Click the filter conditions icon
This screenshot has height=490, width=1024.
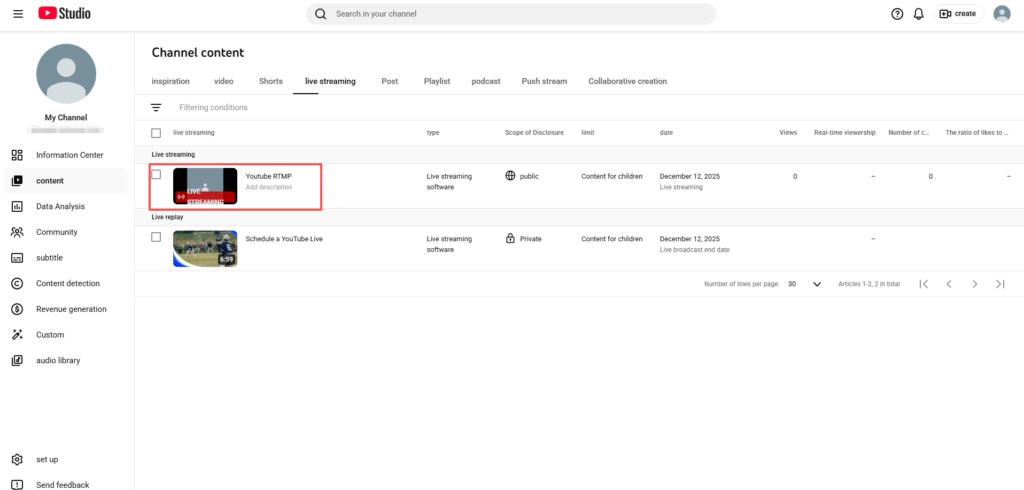click(x=156, y=107)
